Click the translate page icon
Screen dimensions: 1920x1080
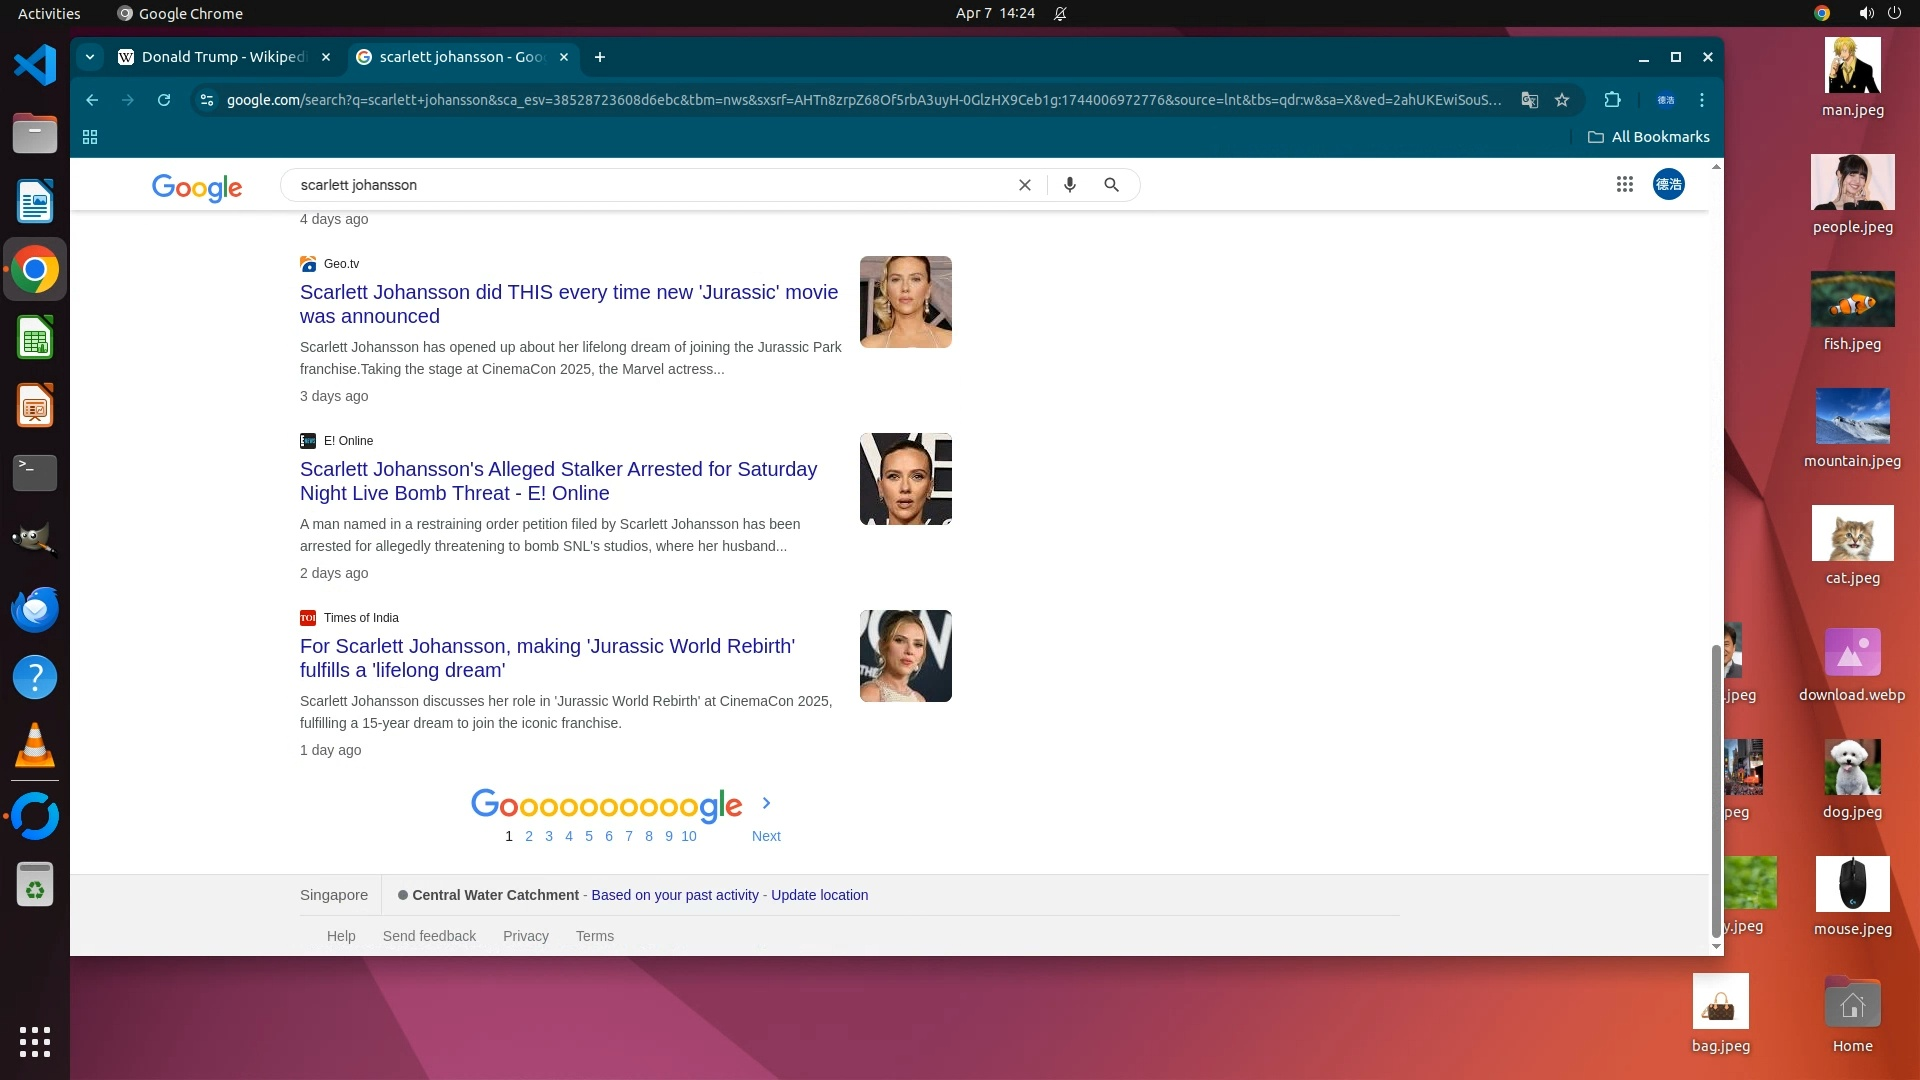[1529, 100]
